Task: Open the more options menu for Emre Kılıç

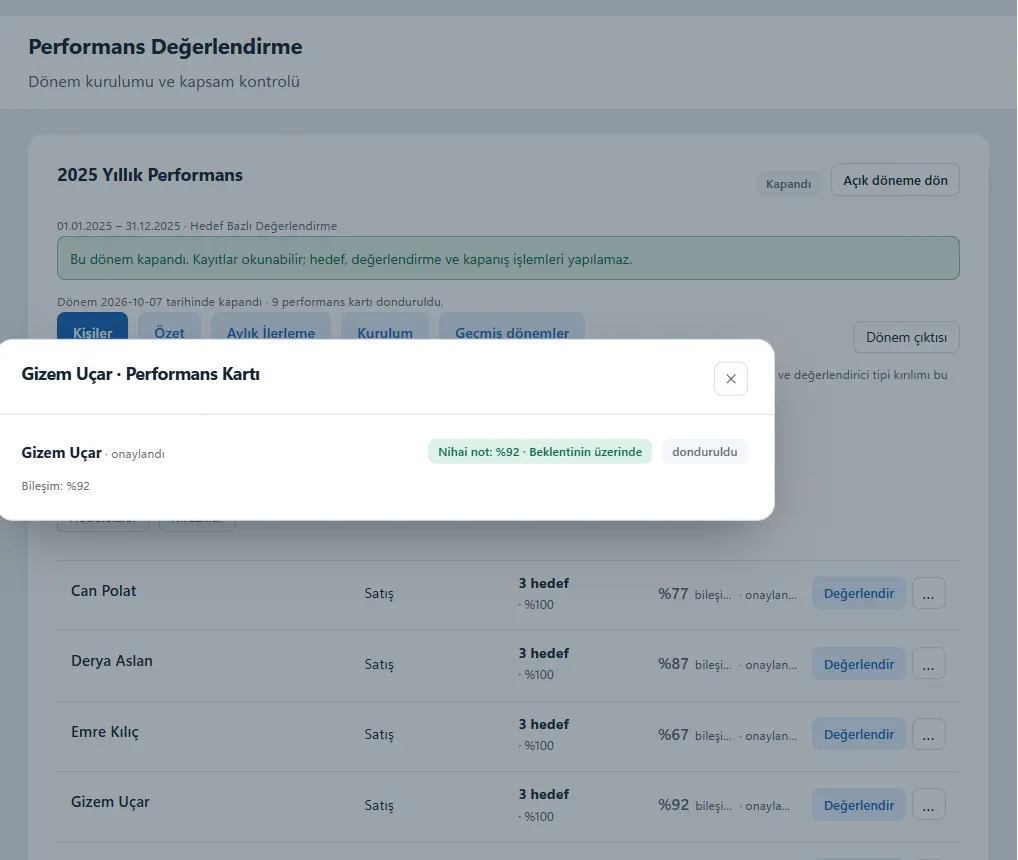Action: (x=928, y=734)
